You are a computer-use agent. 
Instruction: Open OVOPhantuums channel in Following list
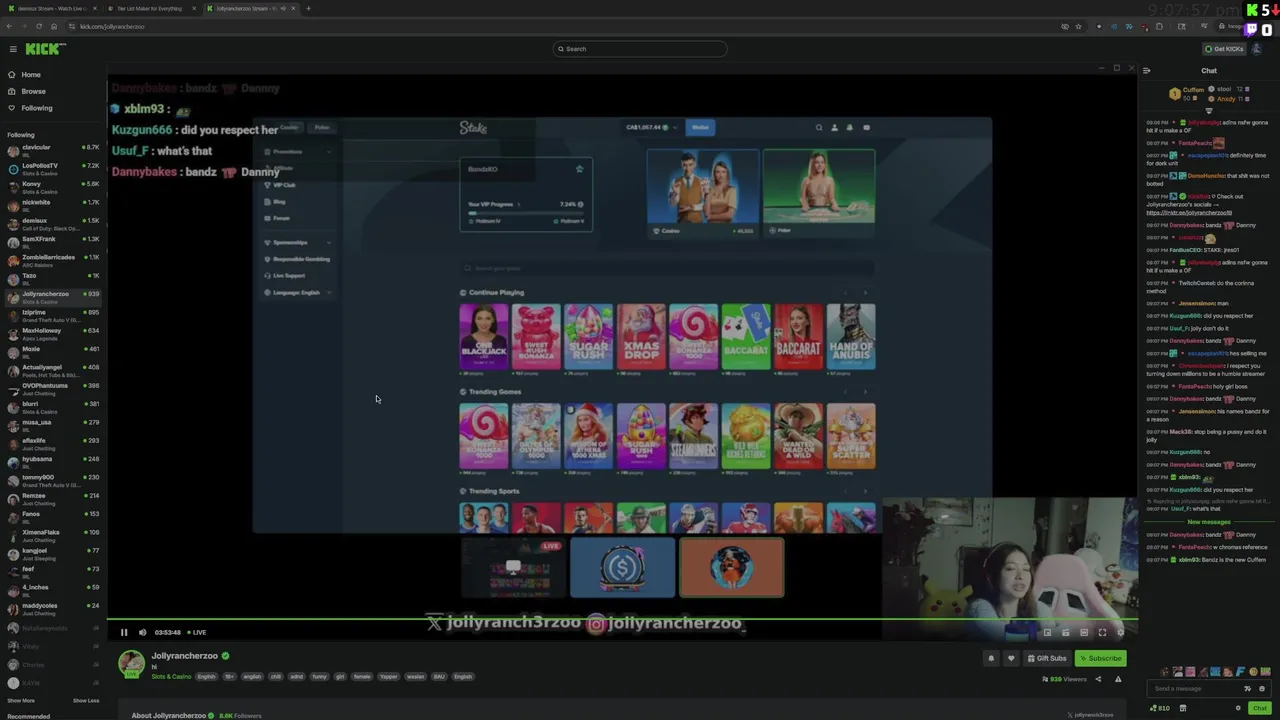pos(54,388)
